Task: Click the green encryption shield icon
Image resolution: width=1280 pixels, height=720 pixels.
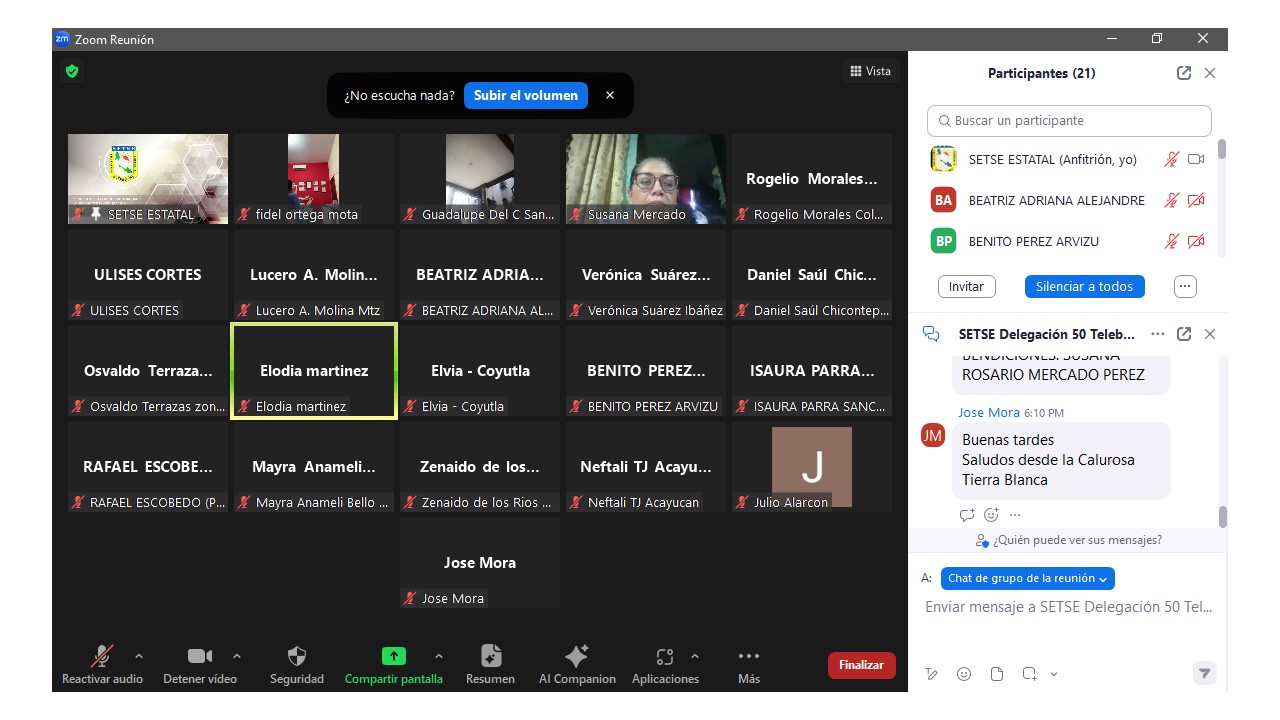Action: (x=72, y=71)
